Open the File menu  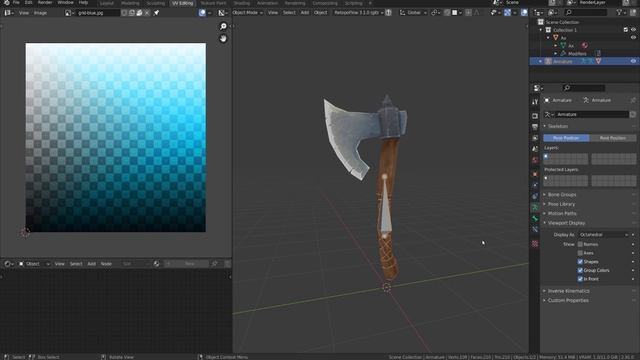(x=16, y=2)
